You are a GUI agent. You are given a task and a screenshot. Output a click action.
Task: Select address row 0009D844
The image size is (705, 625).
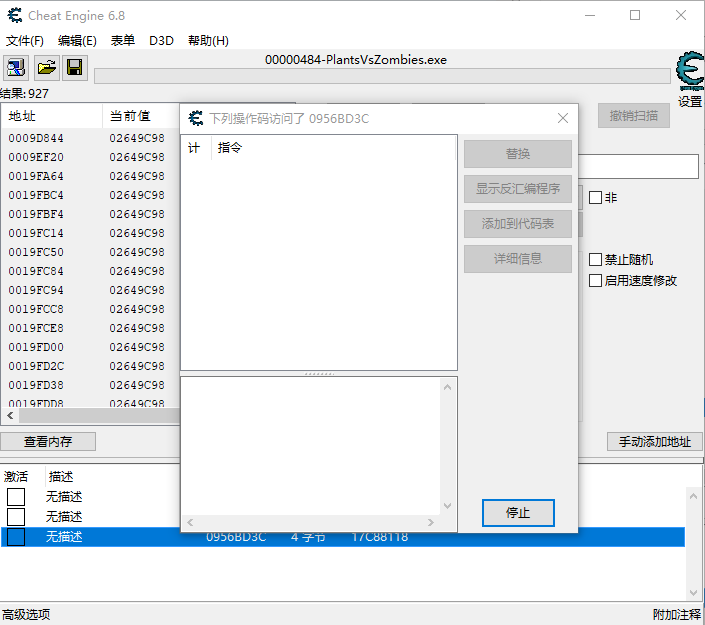(90, 138)
